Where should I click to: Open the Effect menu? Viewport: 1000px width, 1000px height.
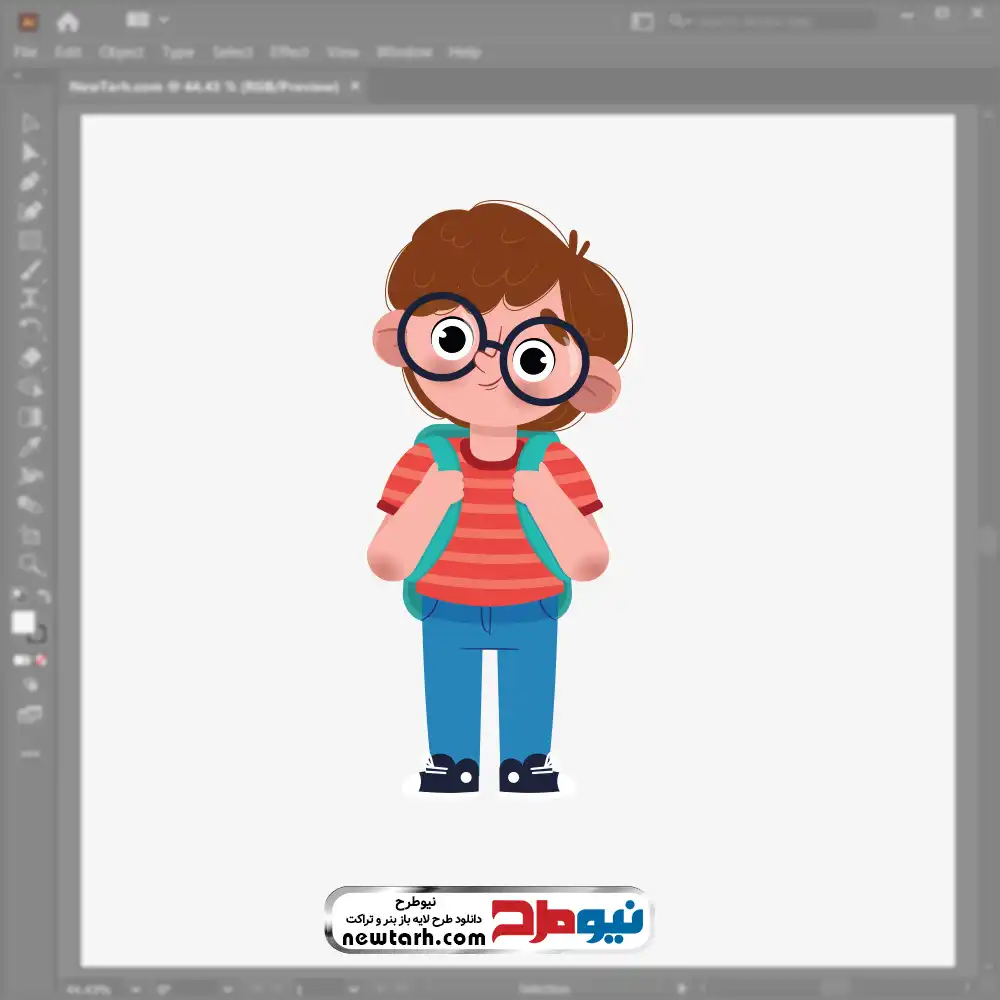[290, 52]
